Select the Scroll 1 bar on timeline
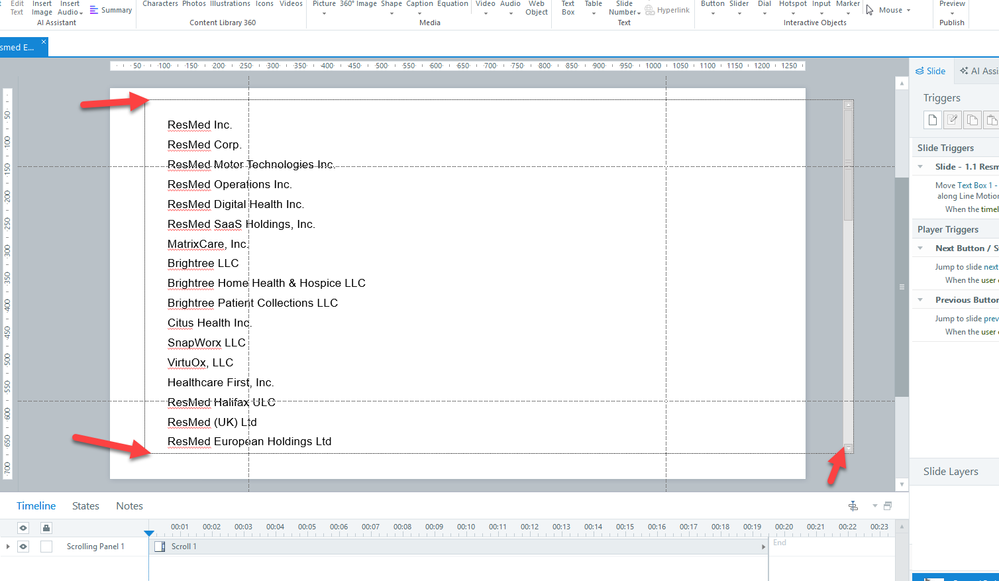This screenshot has width=999, height=581. [458, 547]
